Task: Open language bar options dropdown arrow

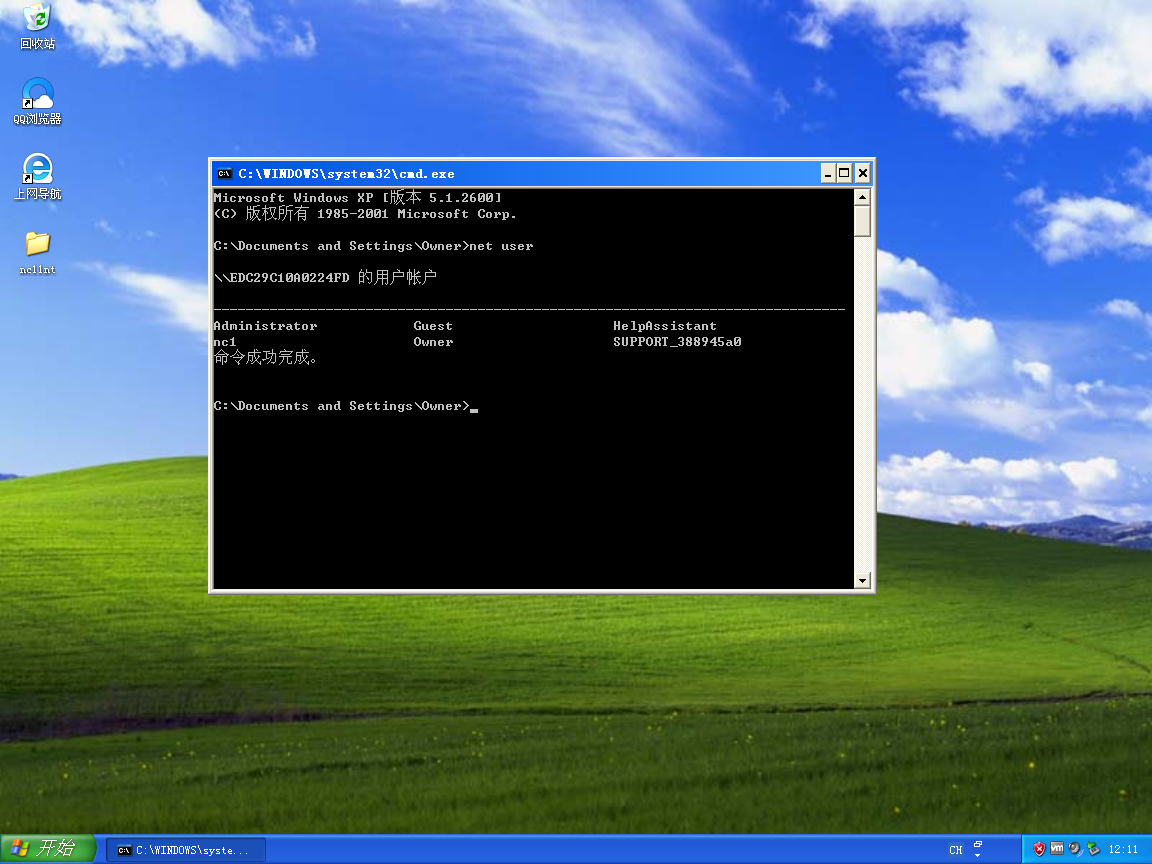Action: (978, 855)
